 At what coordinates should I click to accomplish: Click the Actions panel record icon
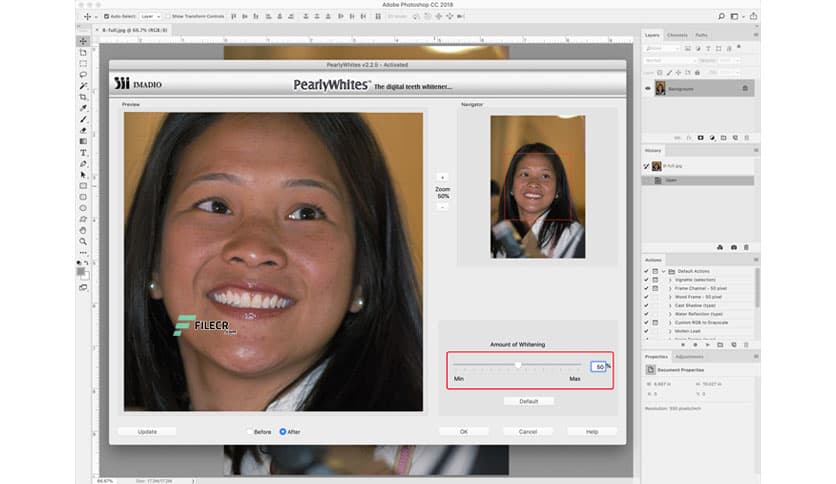point(695,345)
